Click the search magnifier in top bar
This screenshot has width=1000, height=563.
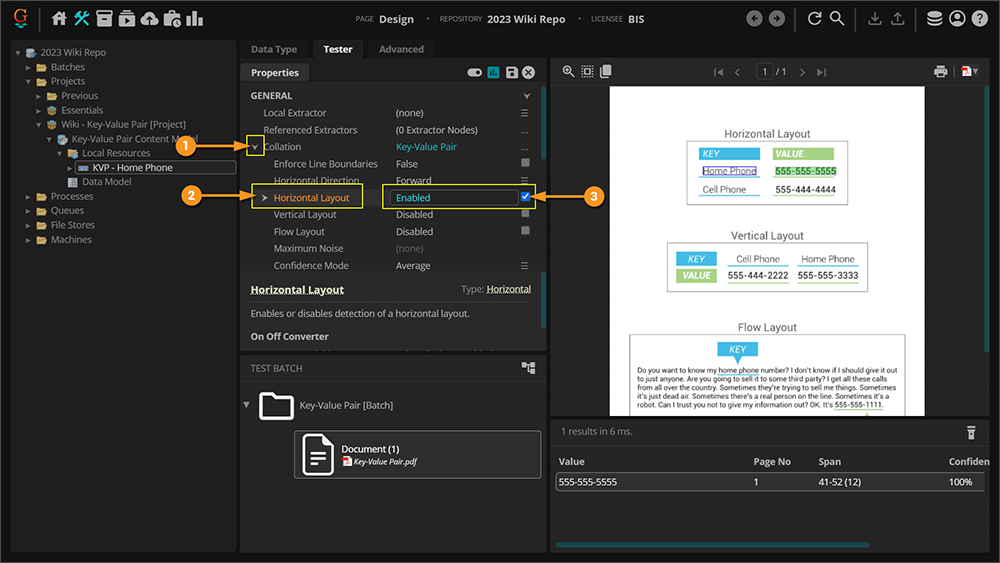click(837, 19)
